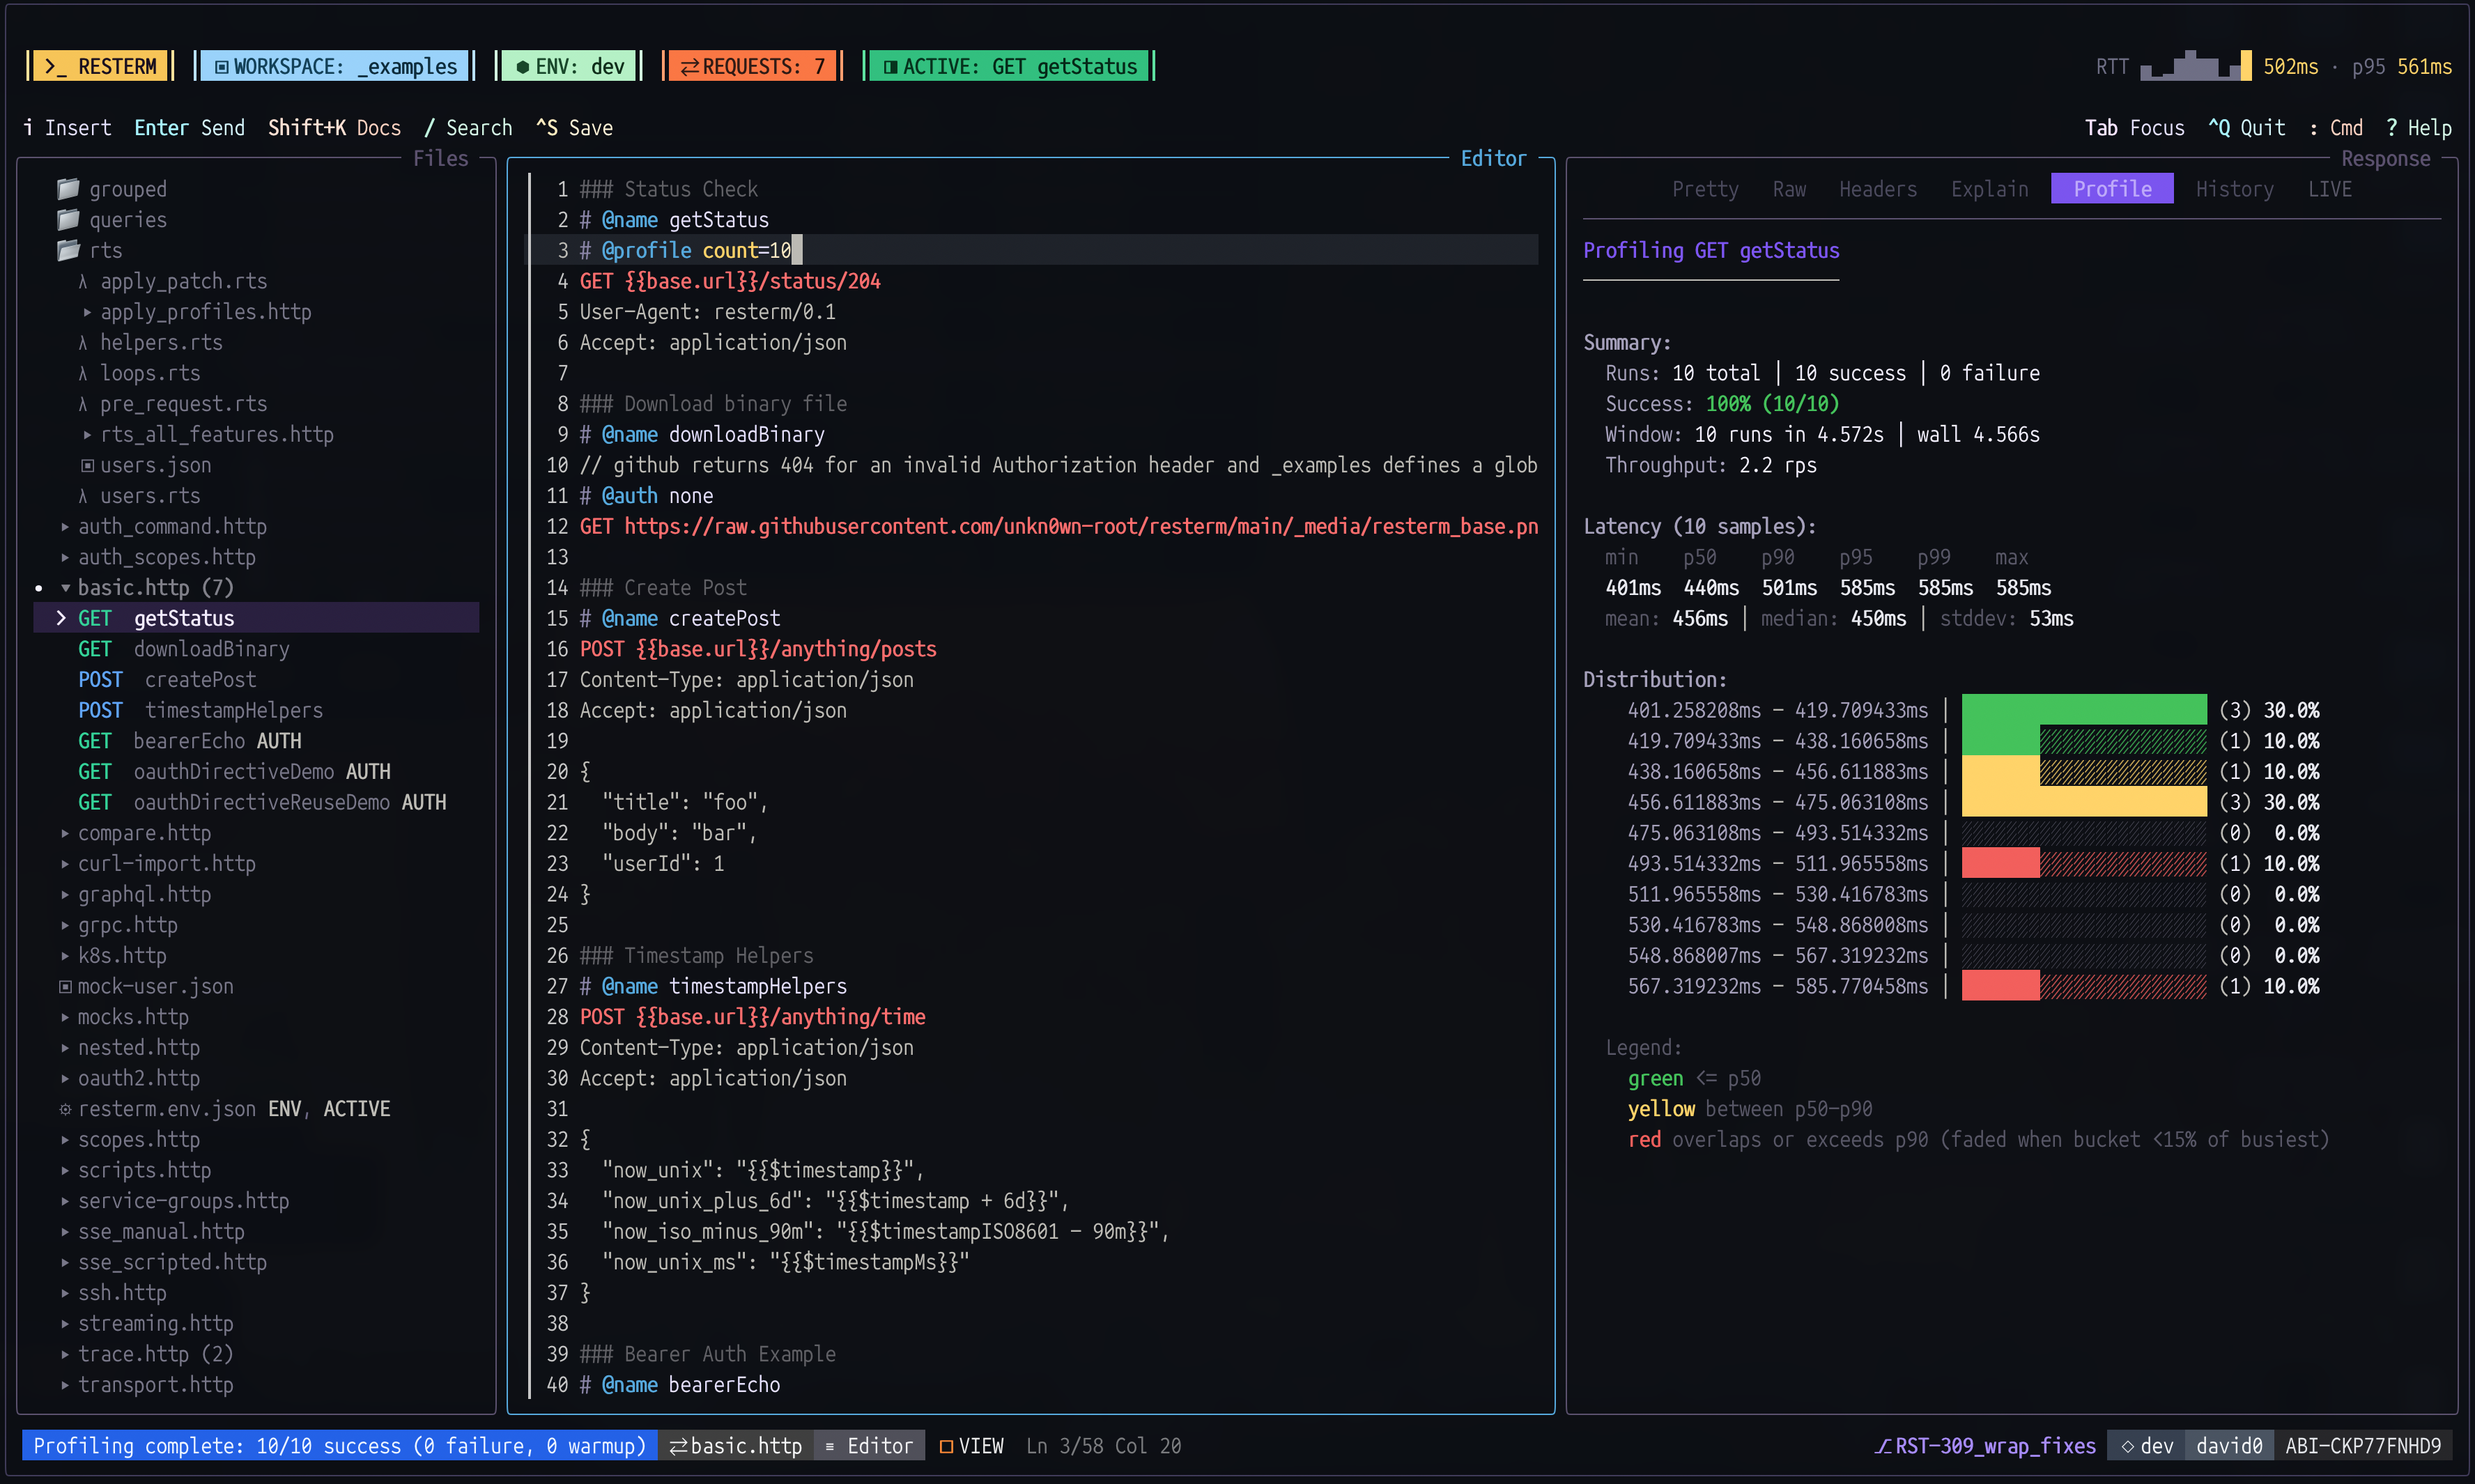Click the / Search shortcut
The height and width of the screenshot is (1484, 2475).
click(x=468, y=128)
